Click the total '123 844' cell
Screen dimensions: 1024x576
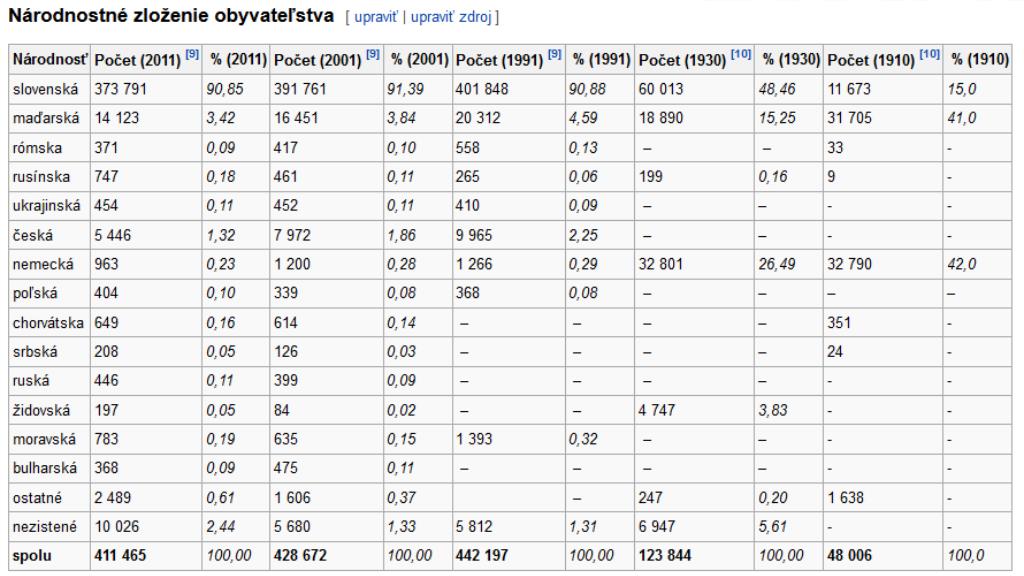pyautogui.click(x=665, y=556)
